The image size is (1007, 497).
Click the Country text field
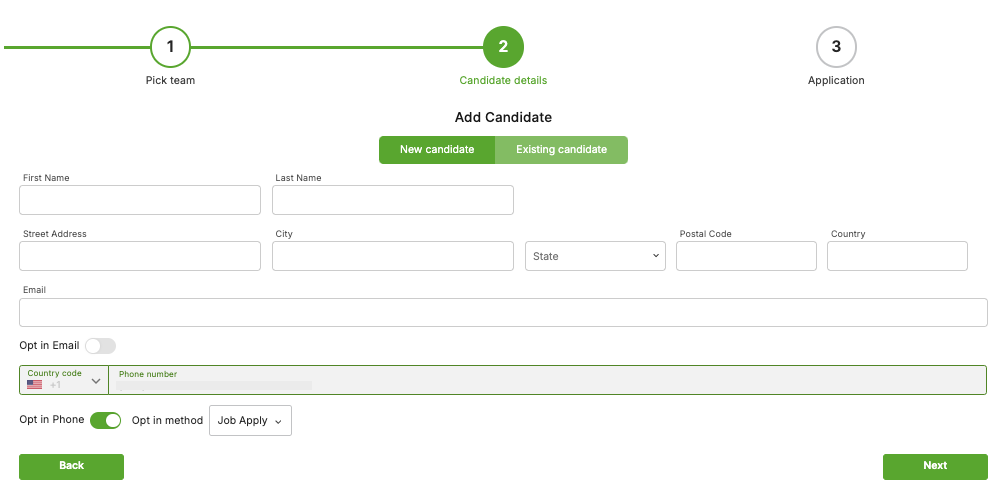pyautogui.click(x=897, y=256)
